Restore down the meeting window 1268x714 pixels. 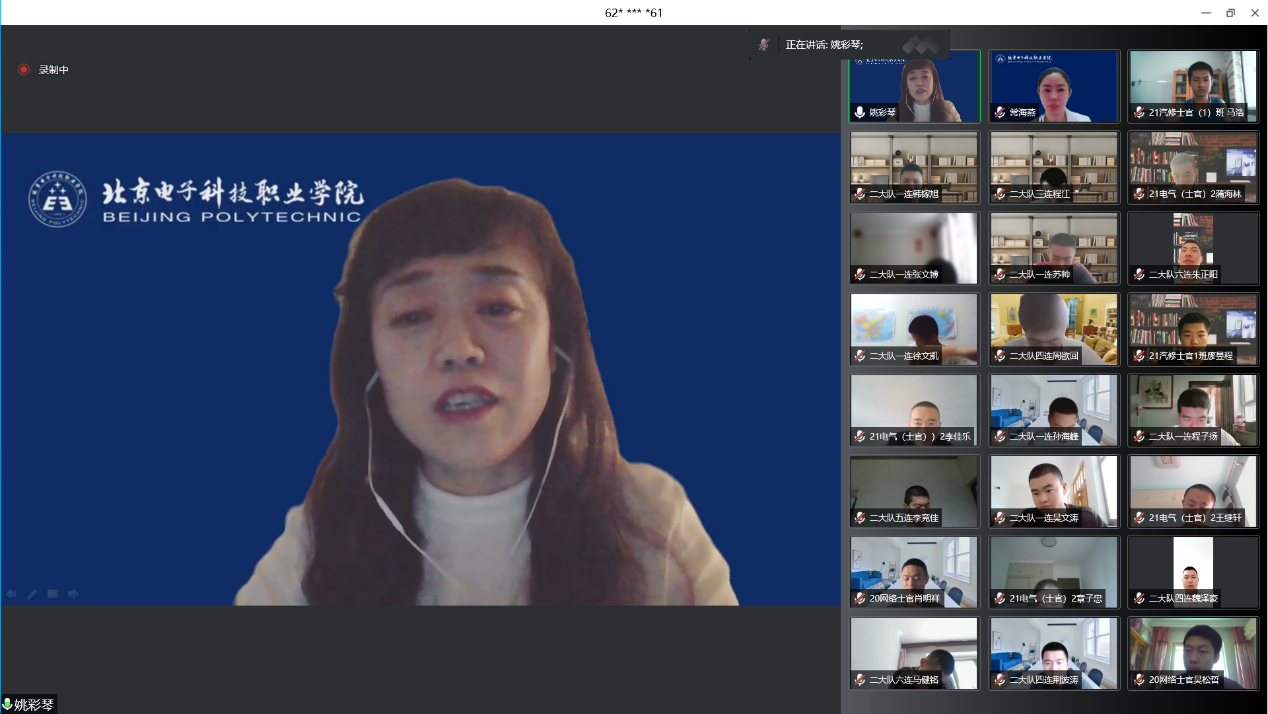1230,13
